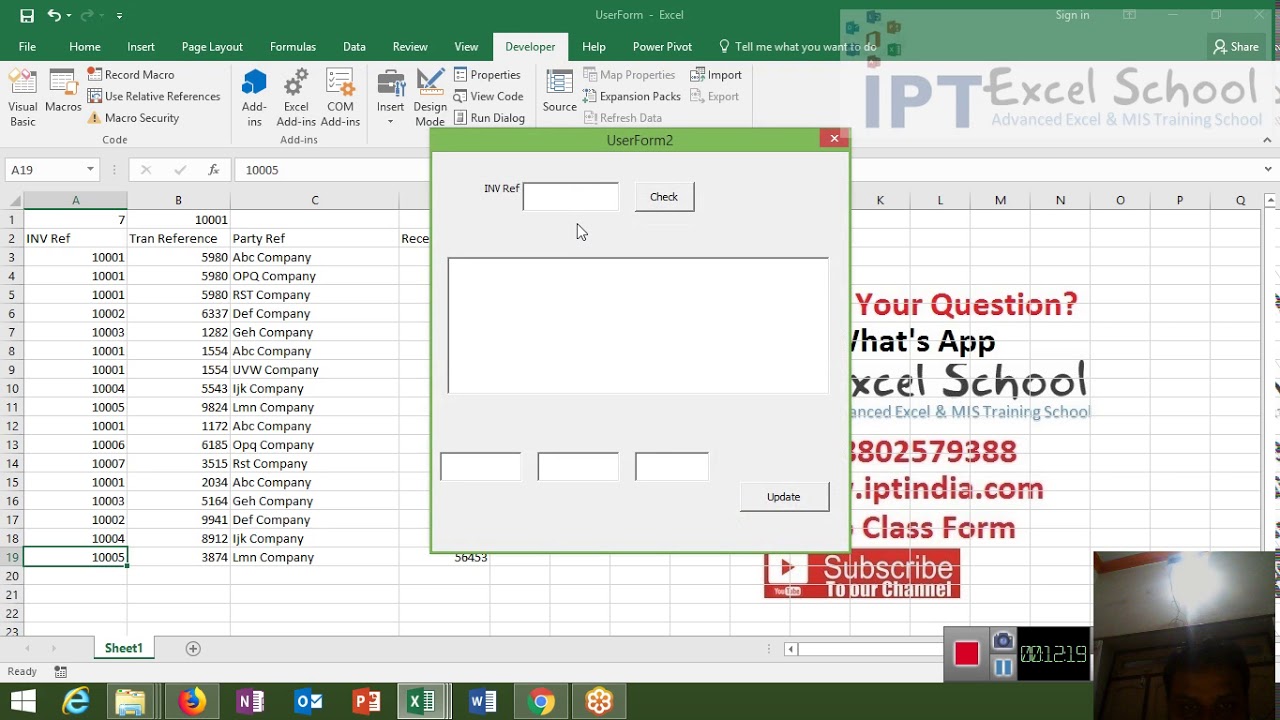Undo the last action
The image size is (1280, 720).
pyautogui.click(x=54, y=15)
